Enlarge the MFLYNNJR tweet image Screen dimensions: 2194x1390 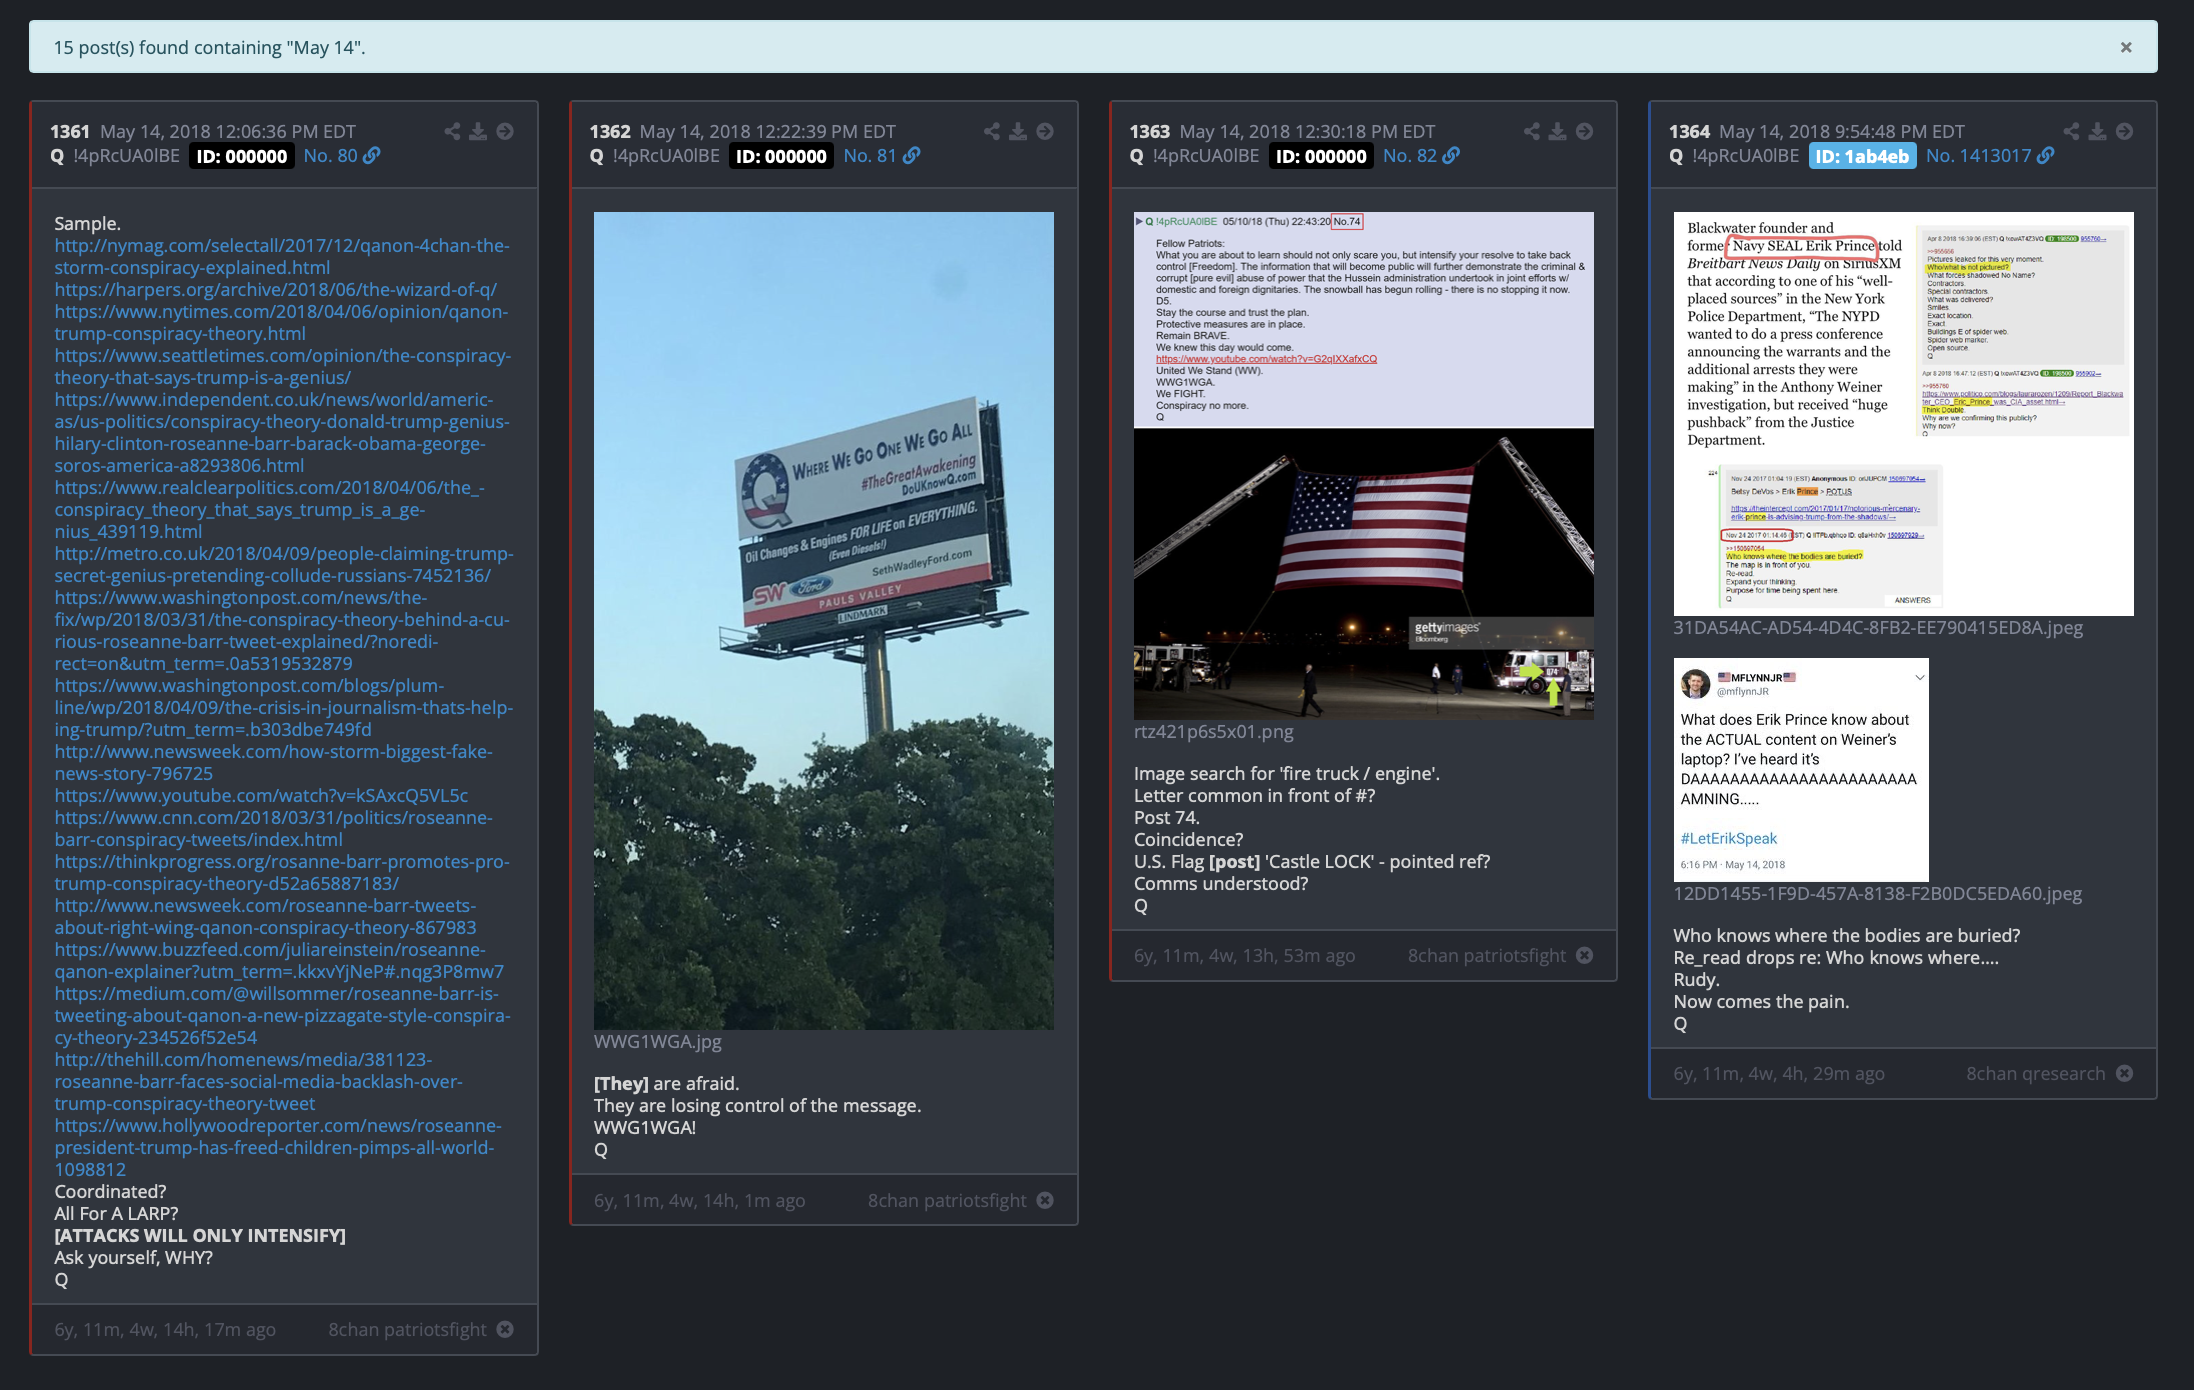click(1801, 770)
